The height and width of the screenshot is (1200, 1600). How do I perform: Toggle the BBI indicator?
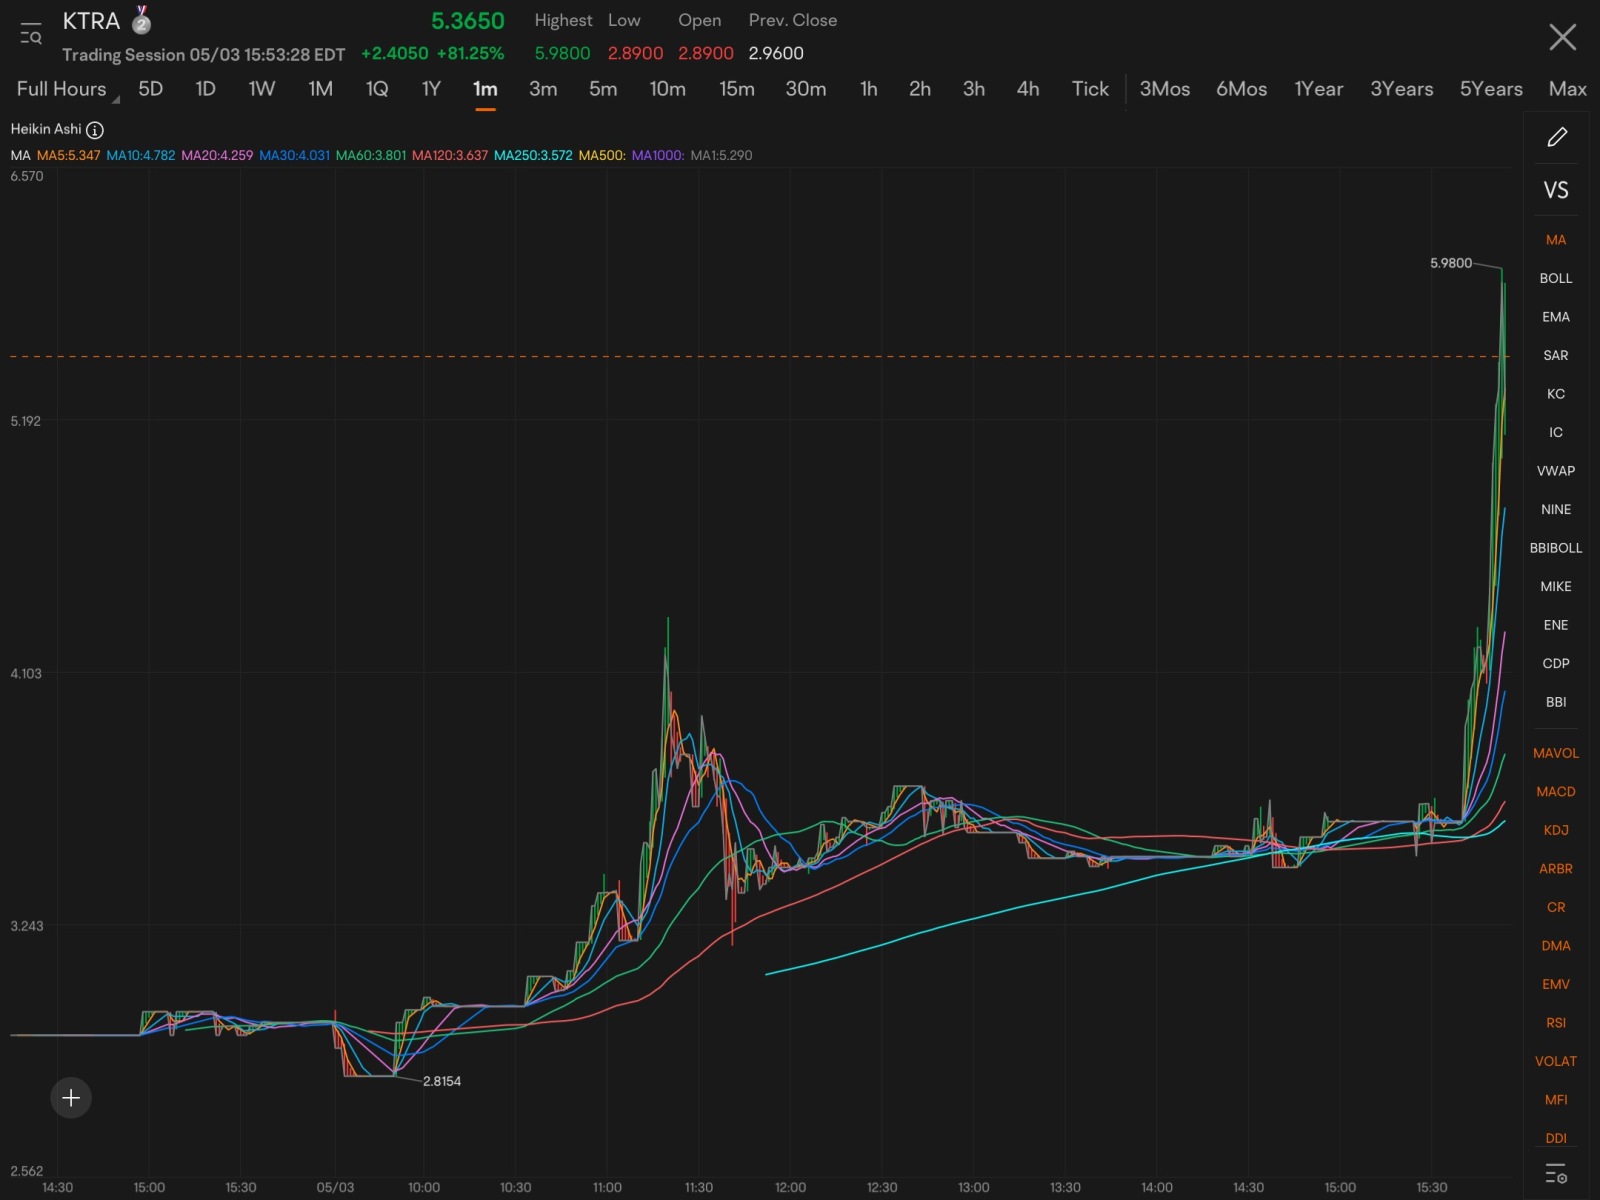tap(1556, 702)
